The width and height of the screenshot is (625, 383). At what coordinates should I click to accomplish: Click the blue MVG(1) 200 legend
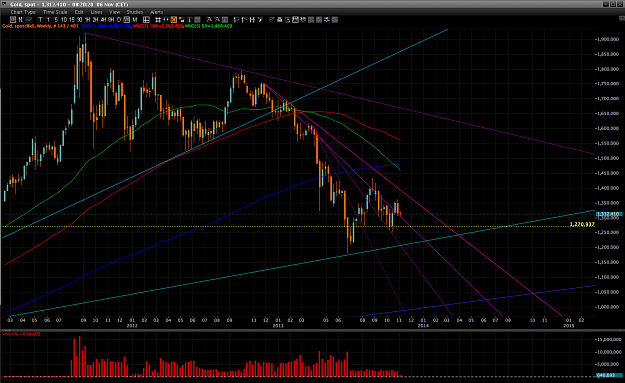(106, 26)
